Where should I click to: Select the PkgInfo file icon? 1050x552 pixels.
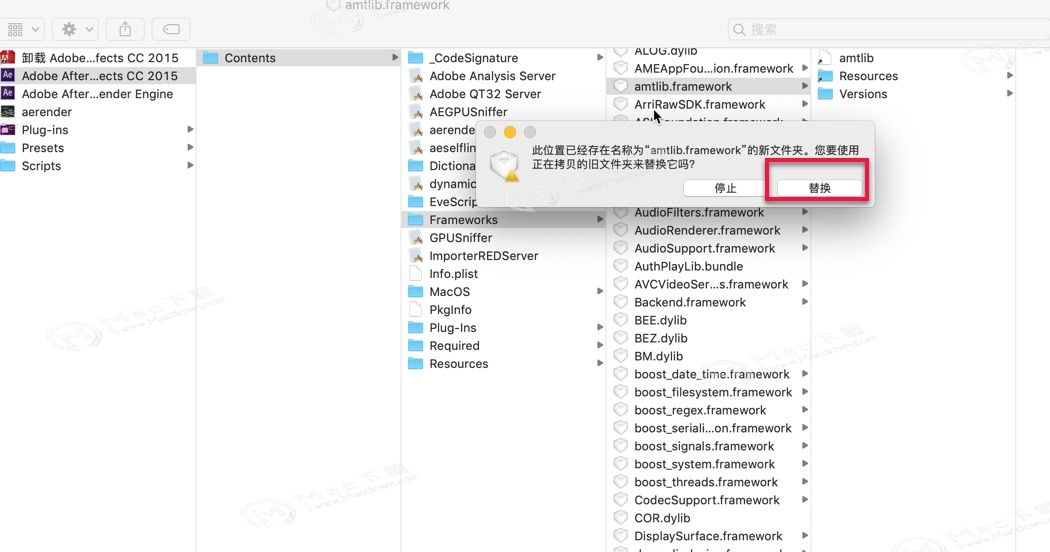pyautogui.click(x=416, y=309)
